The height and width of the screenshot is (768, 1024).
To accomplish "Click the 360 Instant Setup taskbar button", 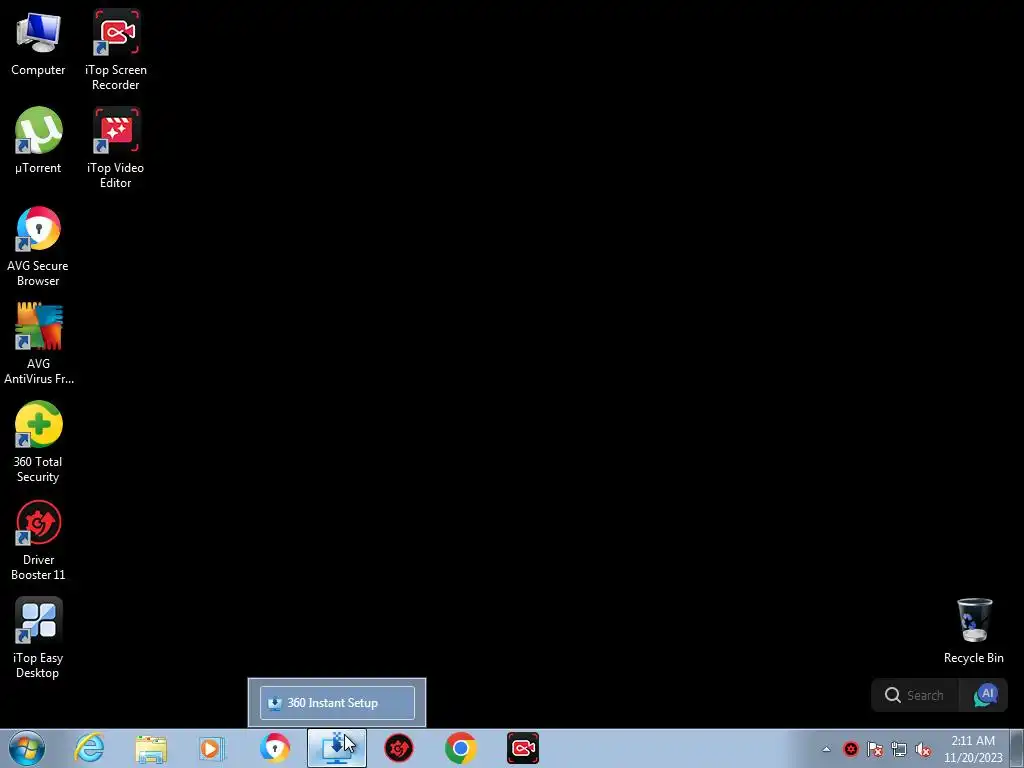I will point(337,748).
